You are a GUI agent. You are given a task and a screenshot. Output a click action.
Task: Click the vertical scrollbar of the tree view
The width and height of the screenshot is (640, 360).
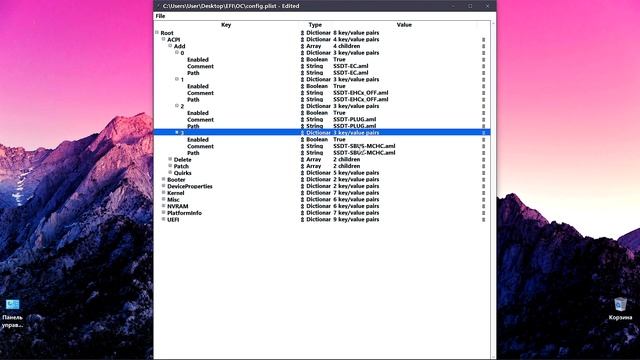[493, 190]
